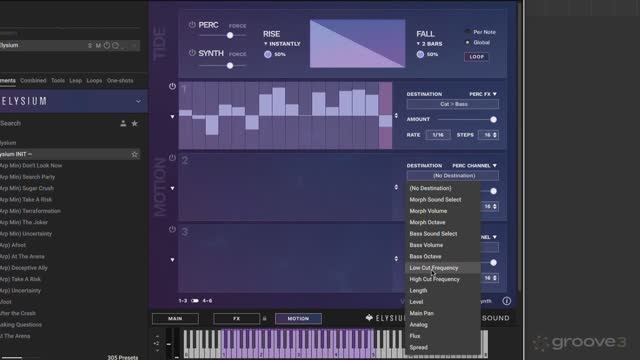Open the lane 1 Rate 1/16 selector
This screenshot has width=640, height=360.
[438, 135]
